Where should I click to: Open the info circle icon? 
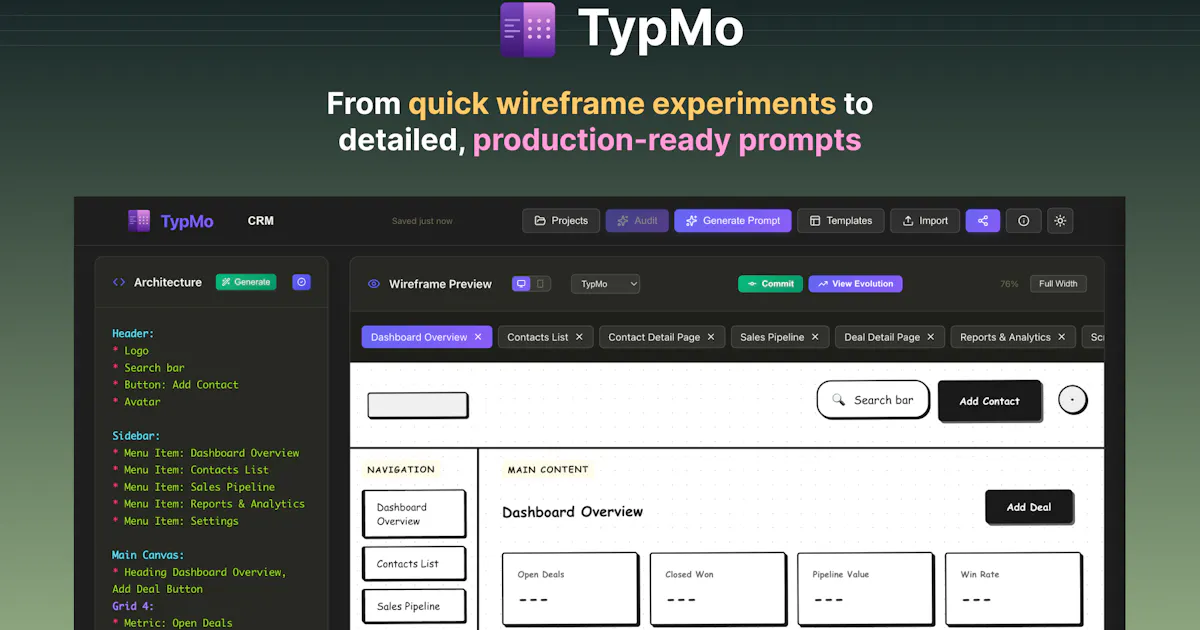coord(1023,221)
